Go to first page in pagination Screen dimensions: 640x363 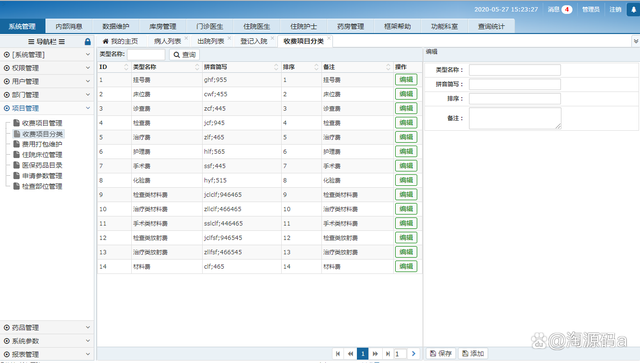point(338,354)
